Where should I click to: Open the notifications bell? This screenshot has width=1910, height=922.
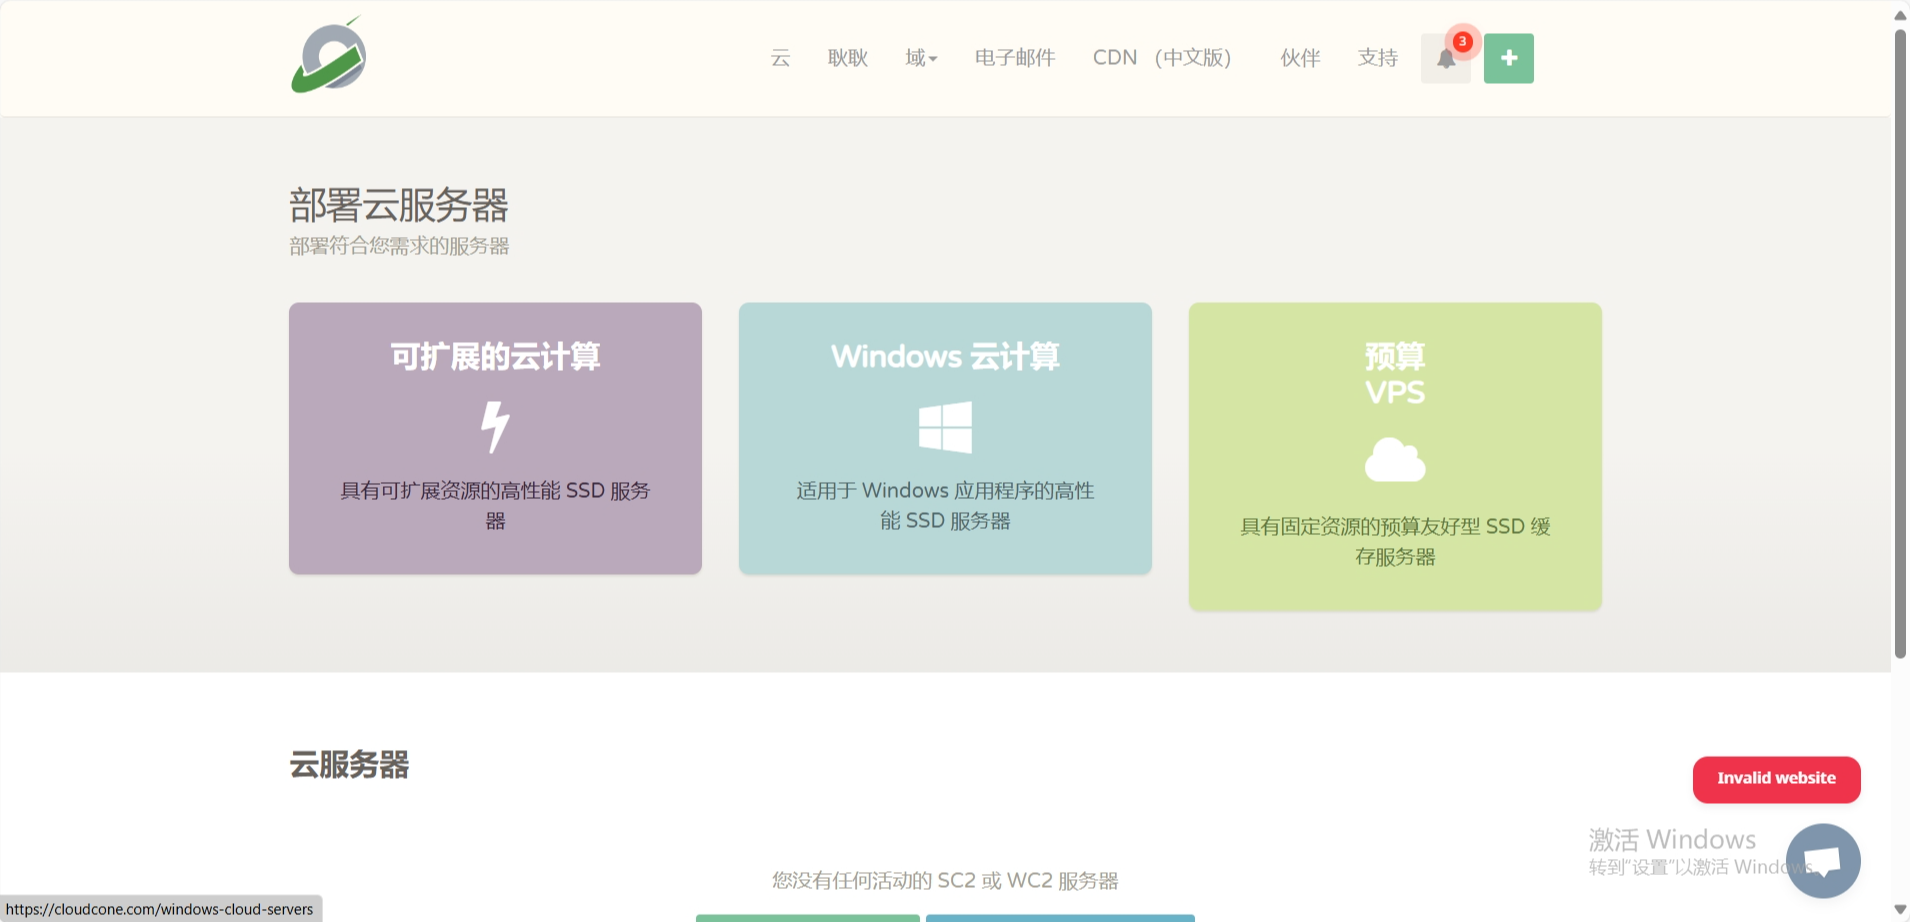(1444, 58)
